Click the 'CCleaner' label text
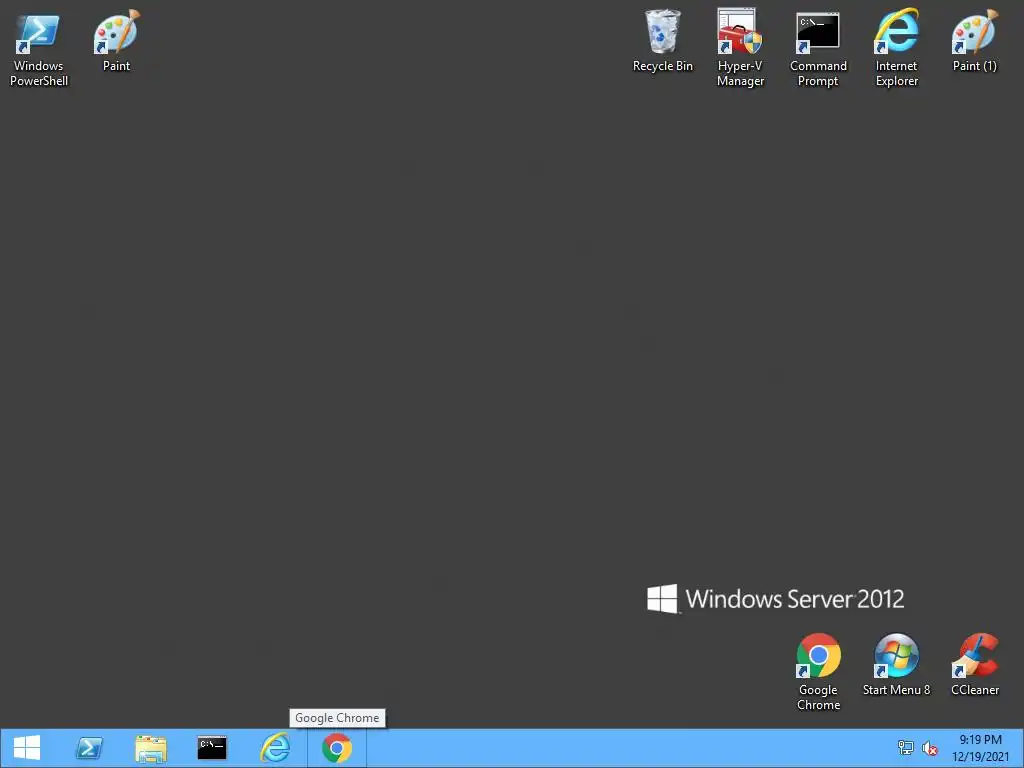The width and height of the screenshot is (1024, 768). [974, 690]
